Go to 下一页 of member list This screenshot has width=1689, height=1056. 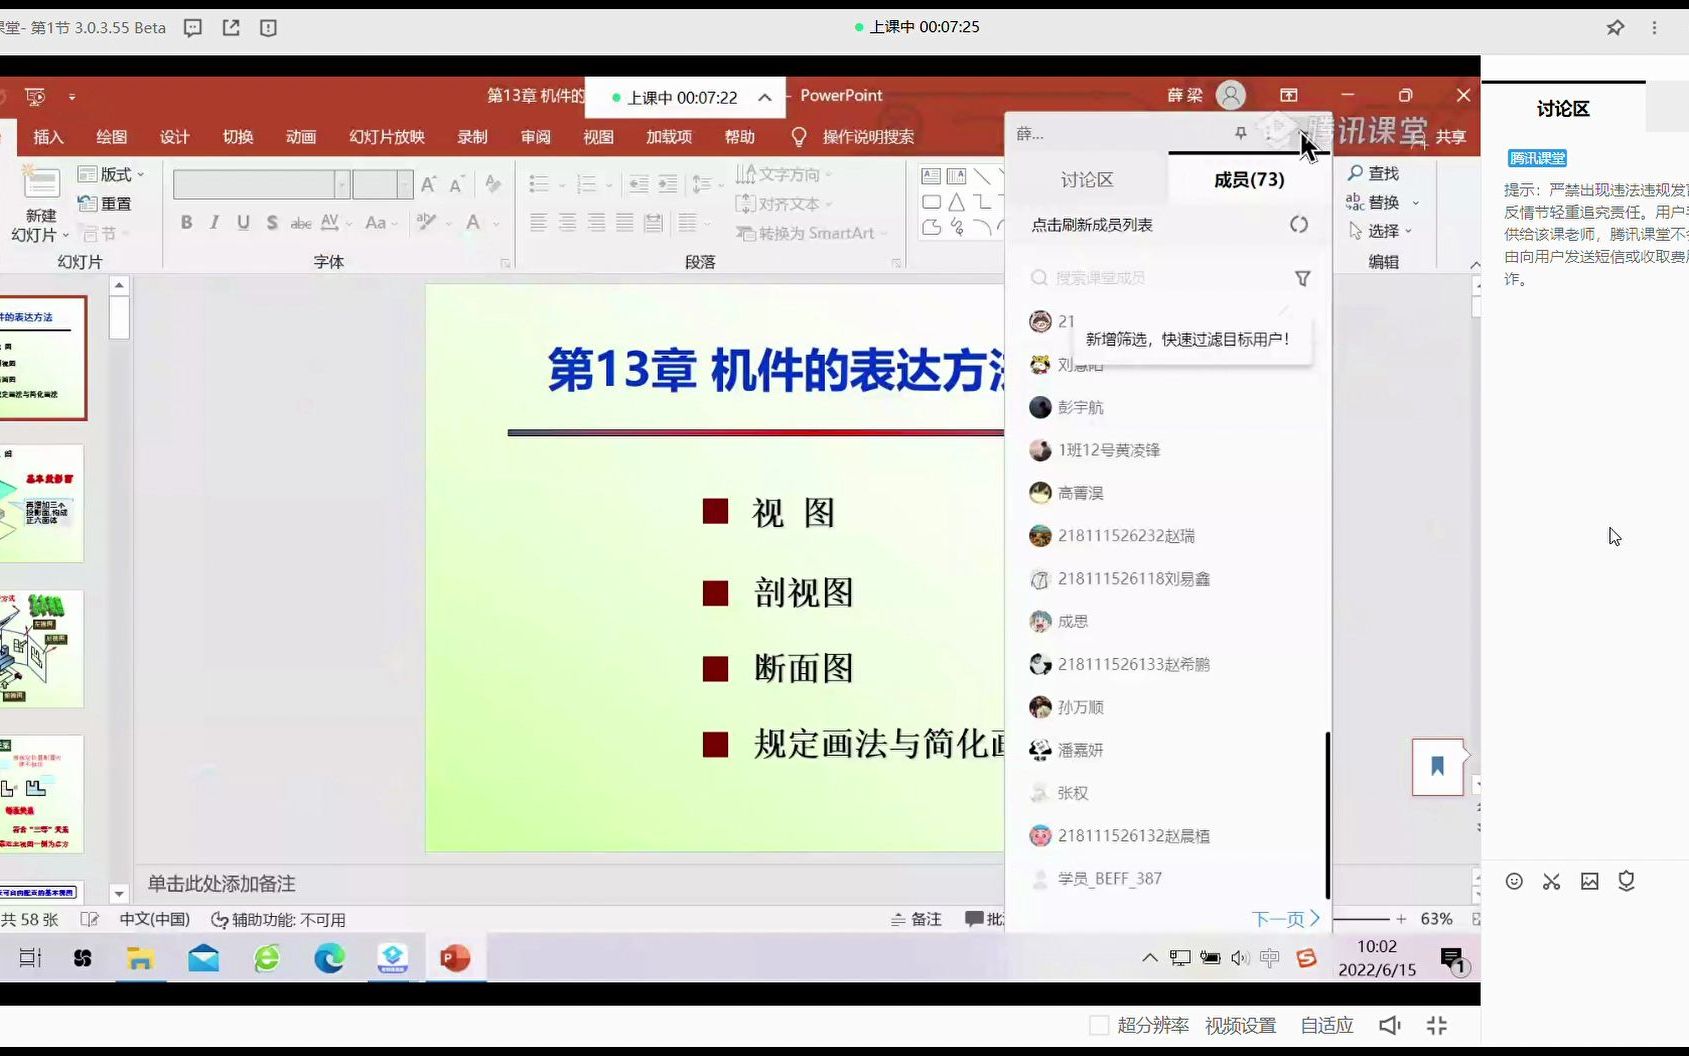(x=1285, y=918)
